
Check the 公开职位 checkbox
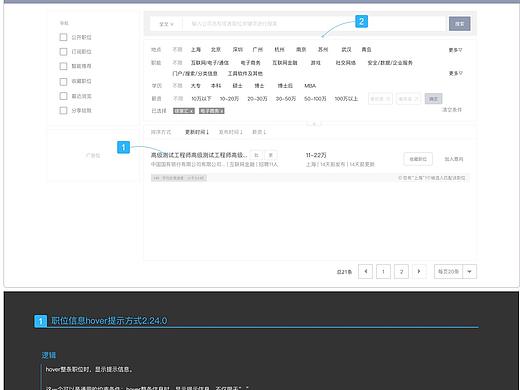[63, 37]
